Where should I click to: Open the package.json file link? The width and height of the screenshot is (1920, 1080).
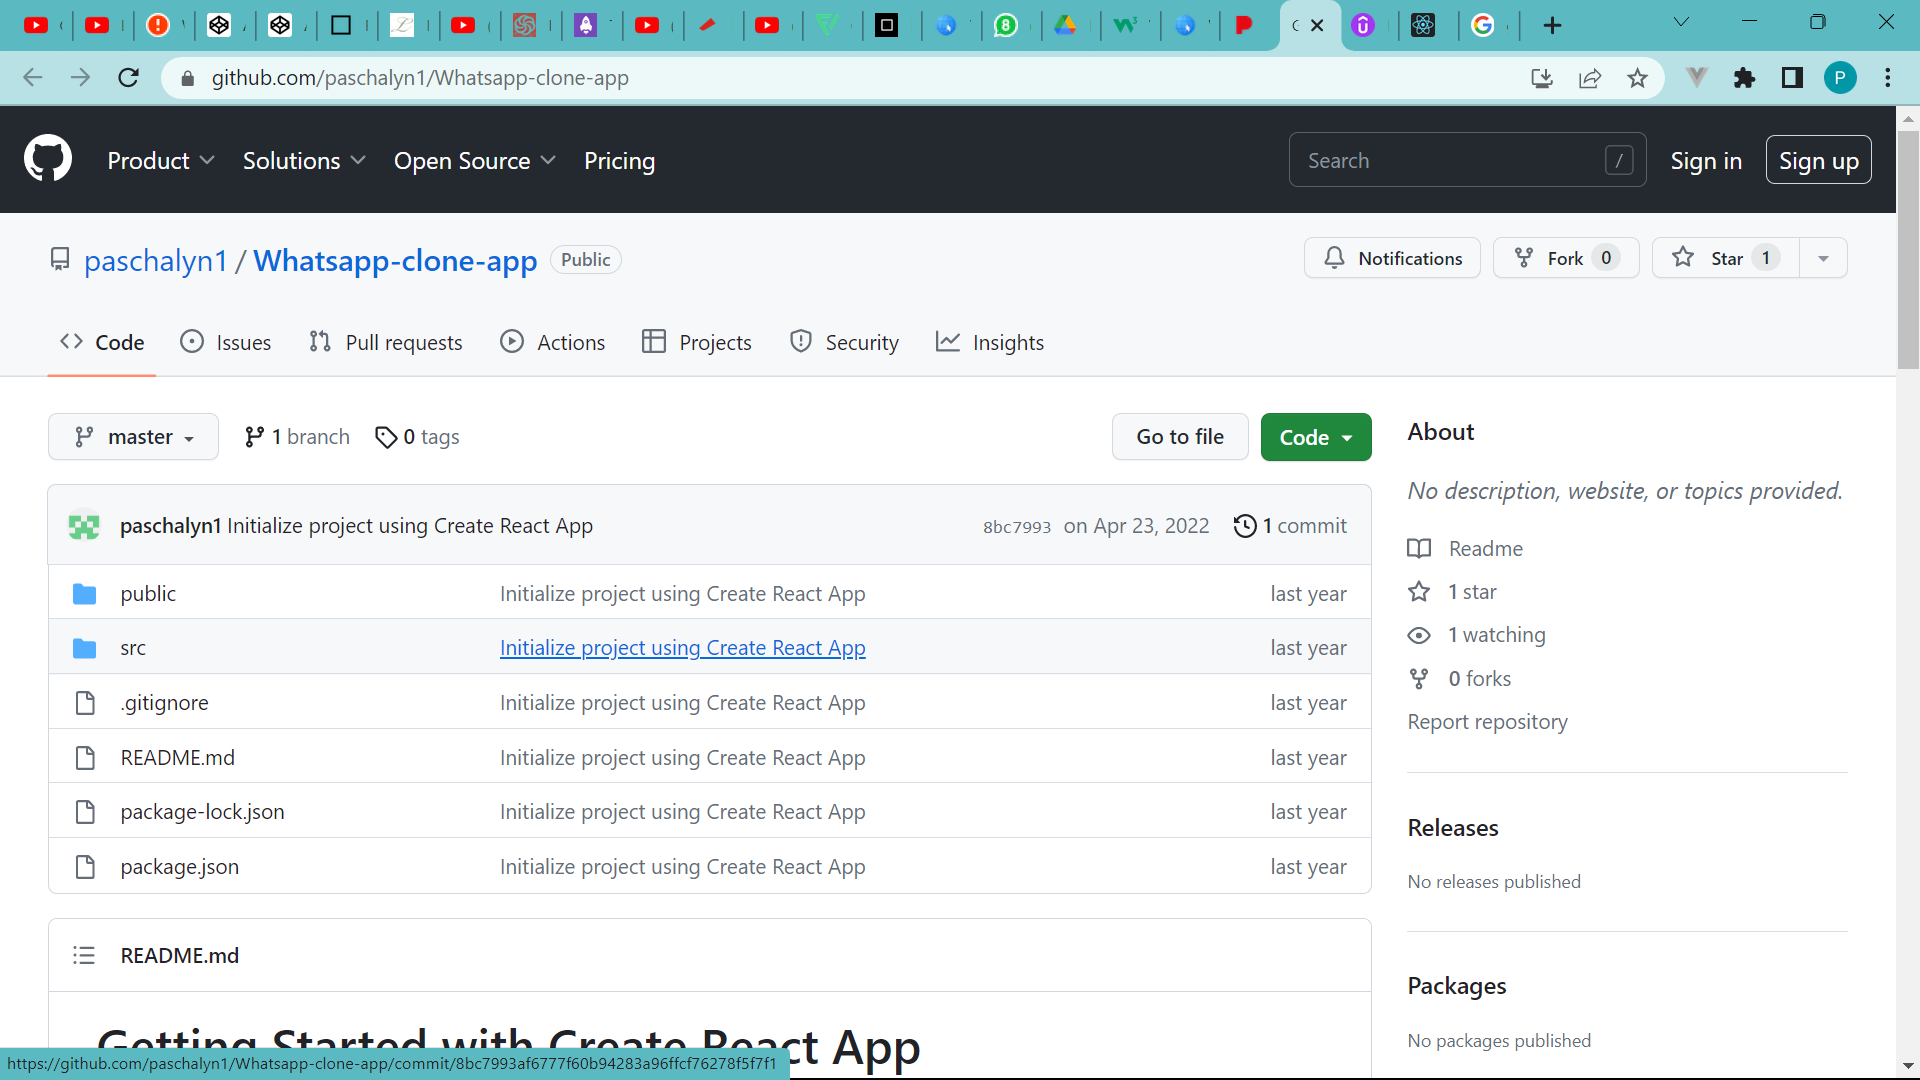tap(180, 867)
